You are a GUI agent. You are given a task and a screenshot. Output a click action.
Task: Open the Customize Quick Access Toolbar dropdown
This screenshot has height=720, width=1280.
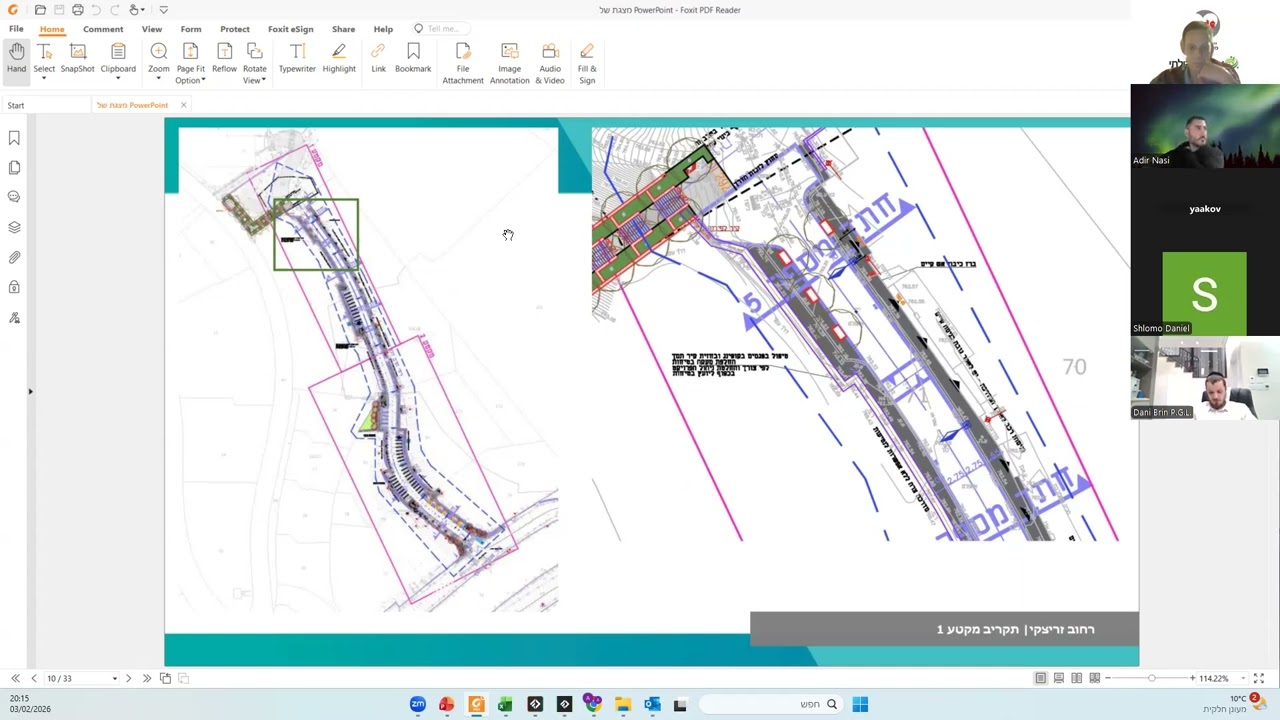[163, 10]
